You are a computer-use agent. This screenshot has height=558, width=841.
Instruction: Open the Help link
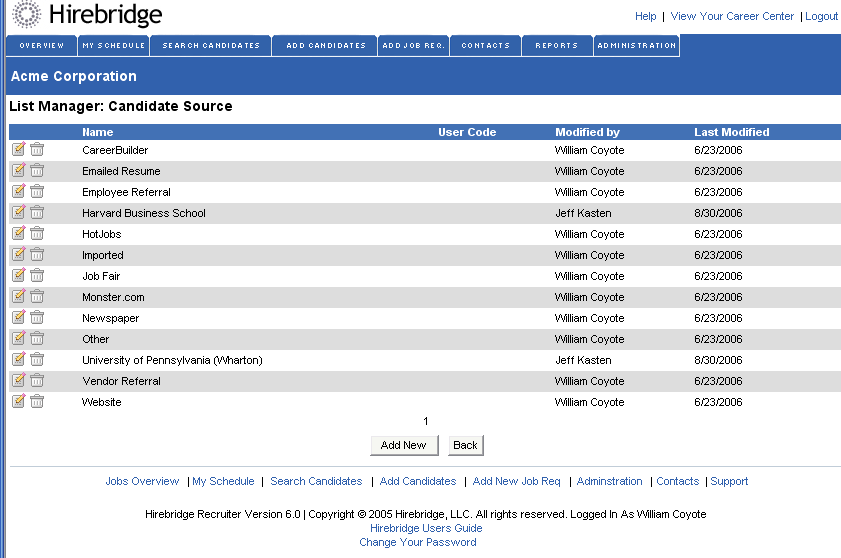click(645, 16)
